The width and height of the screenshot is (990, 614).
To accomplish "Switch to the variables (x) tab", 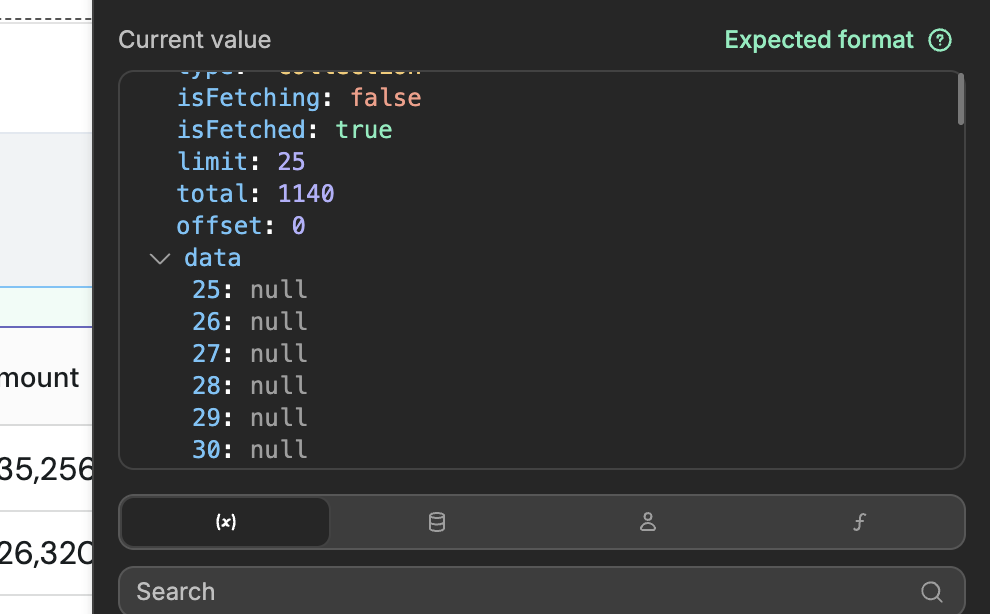I will [x=226, y=522].
